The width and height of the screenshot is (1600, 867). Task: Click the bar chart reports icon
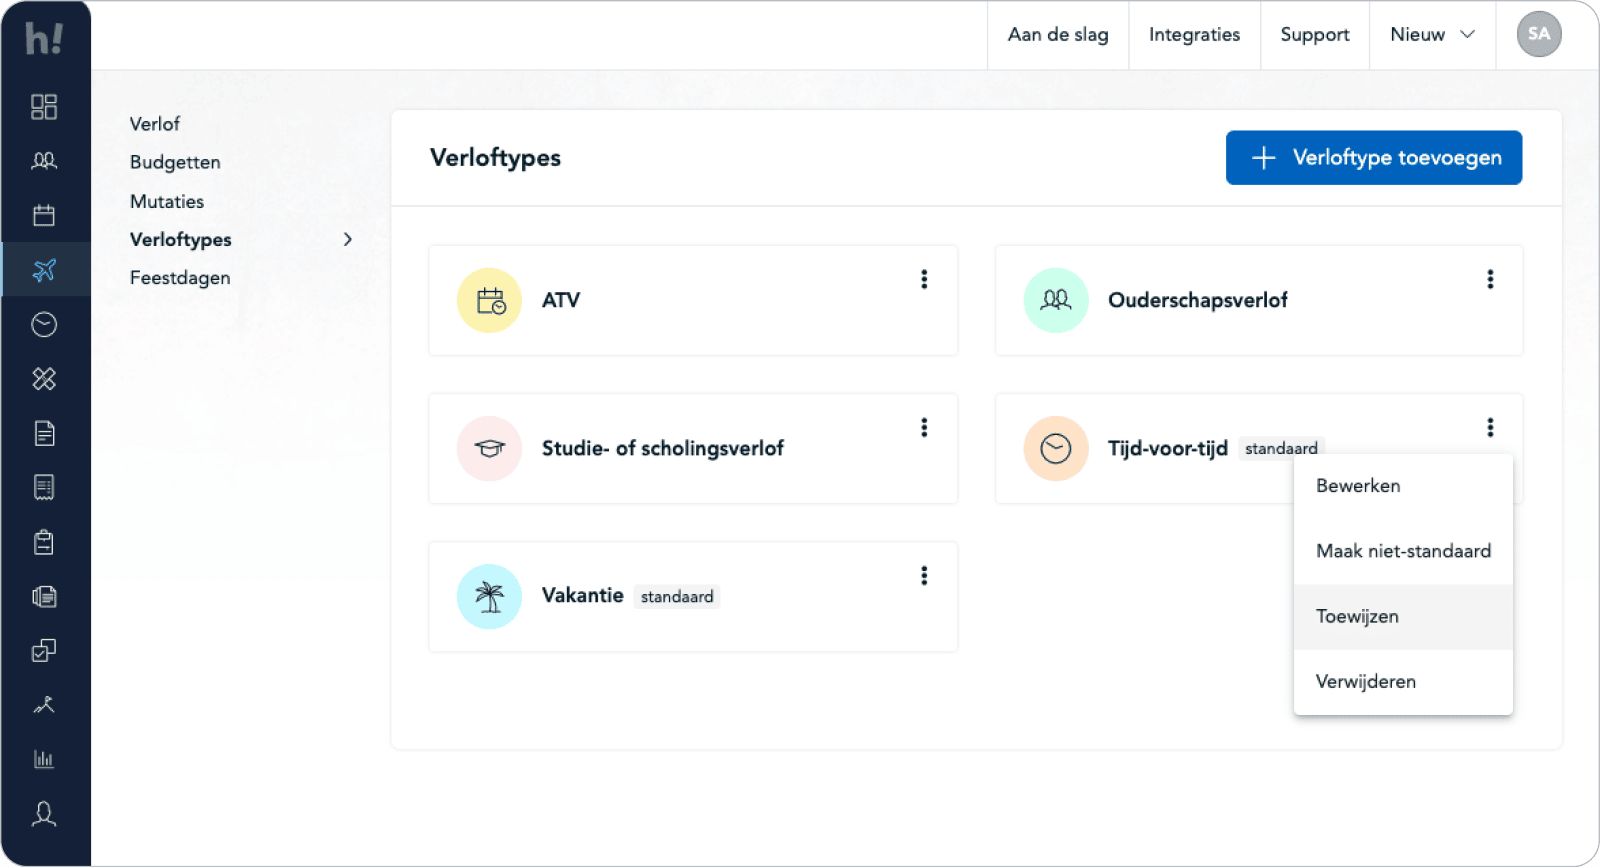44,759
